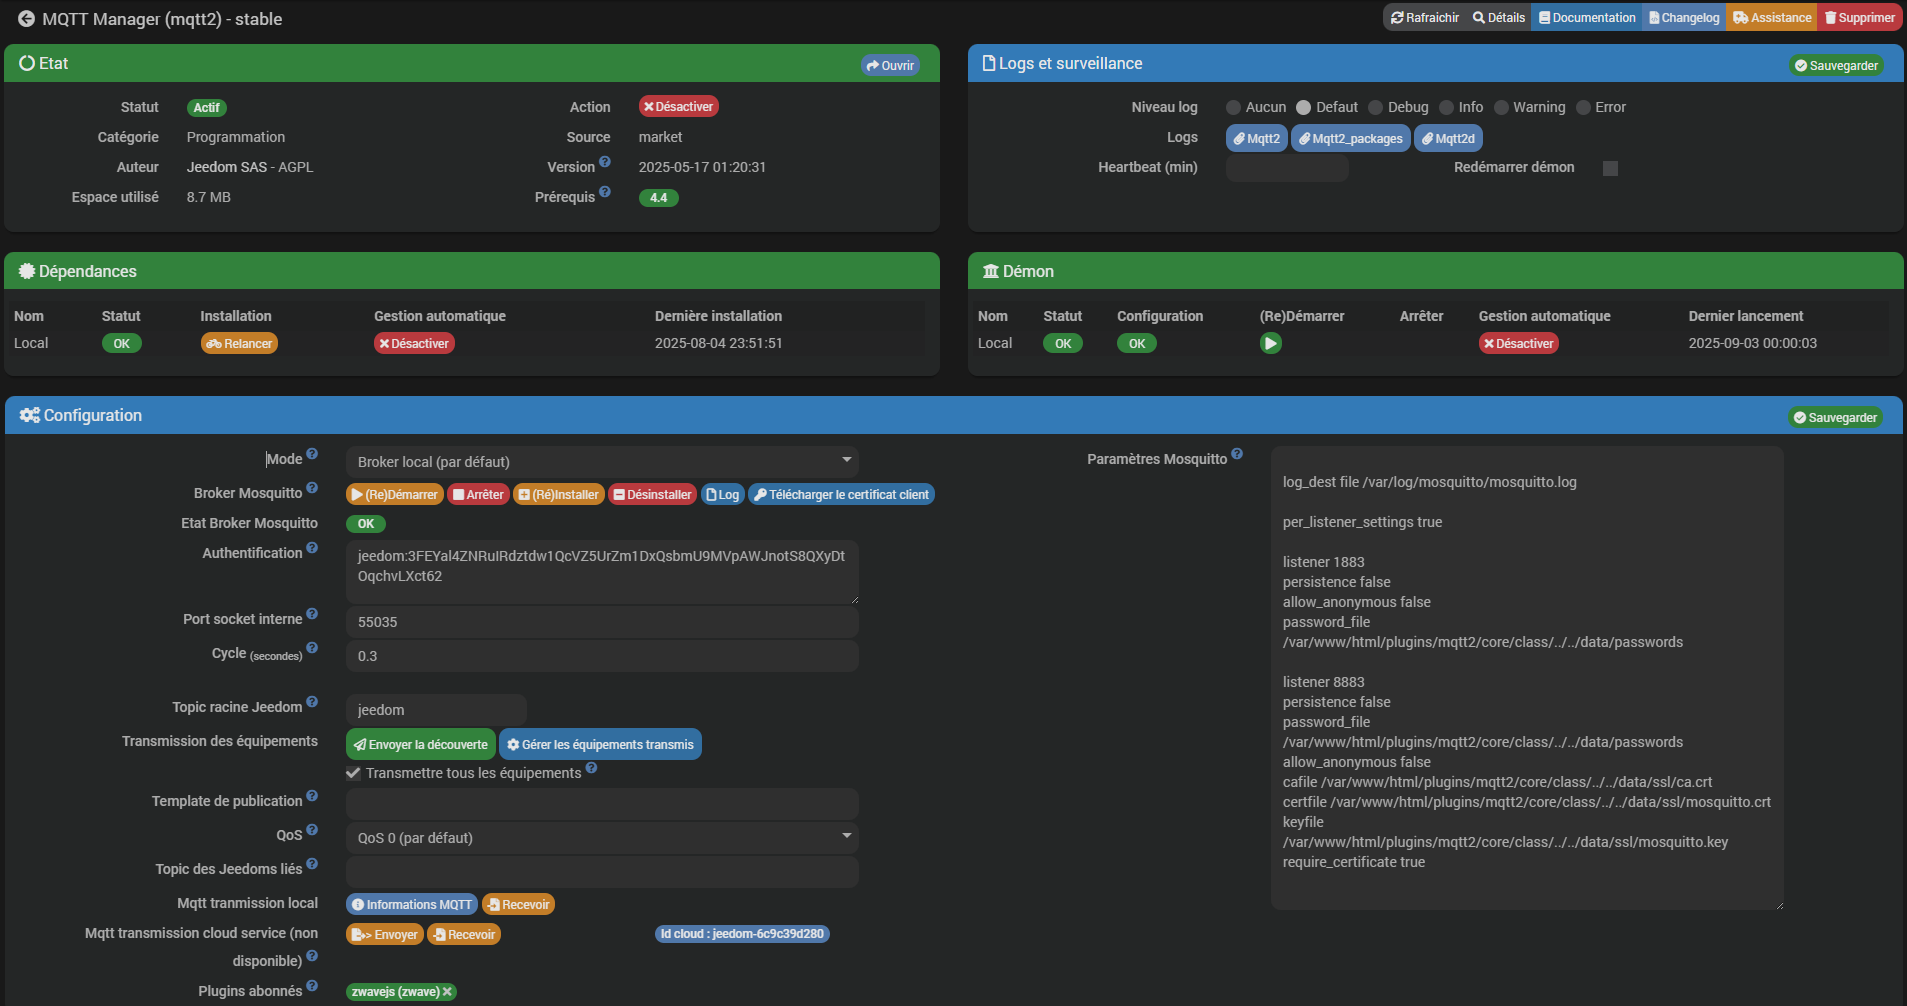Image resolution: width=1907 pixels, height=1006 pixels.
Task: Open the Mode dropdown Broker local
Action: [601, 462]
